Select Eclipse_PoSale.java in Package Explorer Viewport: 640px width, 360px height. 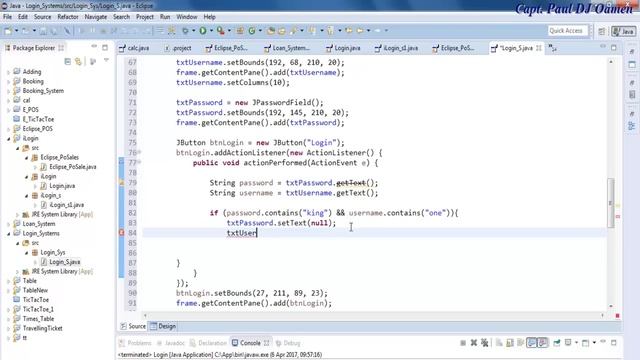pyautogui.click(x=73, y=167)
